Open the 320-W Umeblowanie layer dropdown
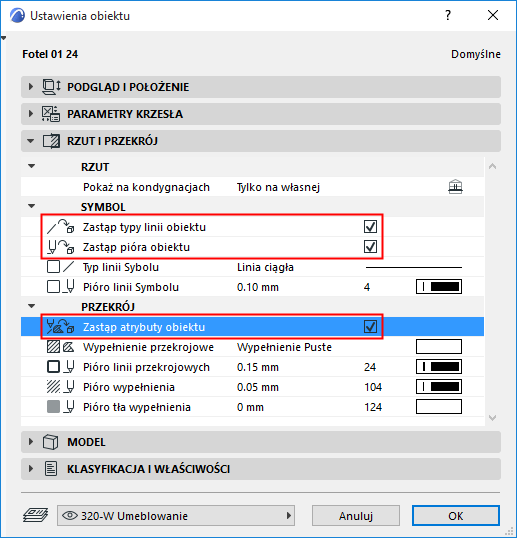517x538 pixels. click(x=176, y=515)
